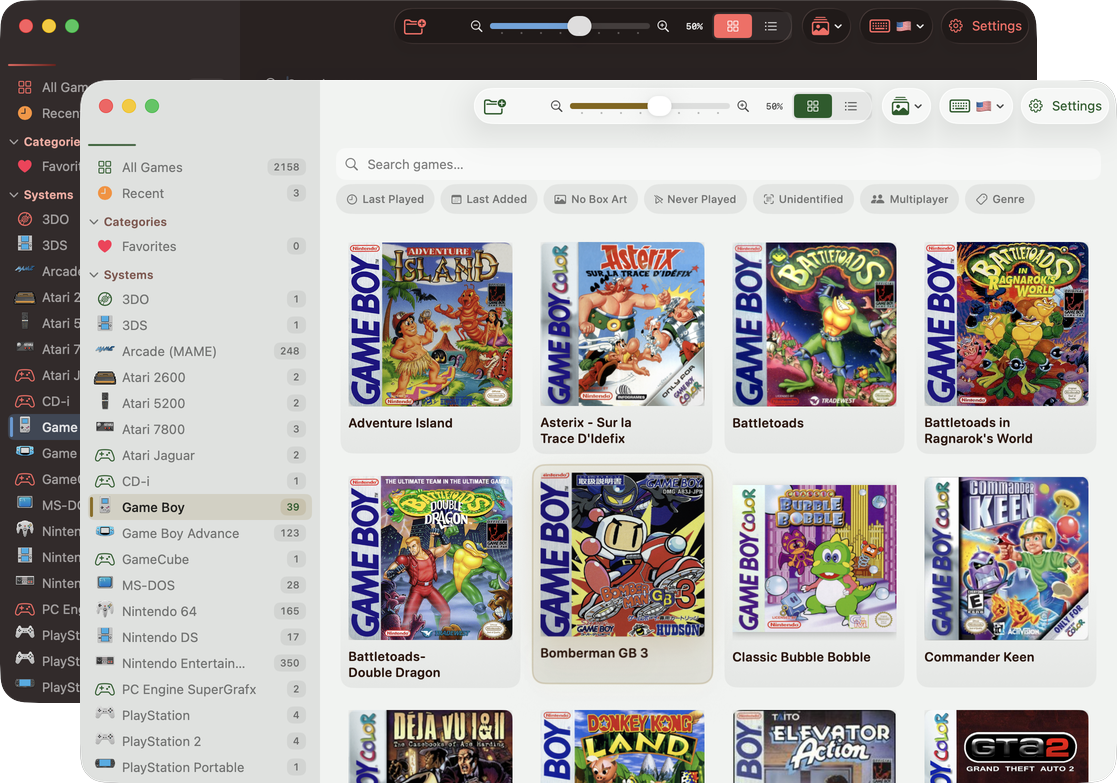Open the keyboard language dropdown in front window
The height and width of the screenshot is (783, 1117).
point(976,106)
